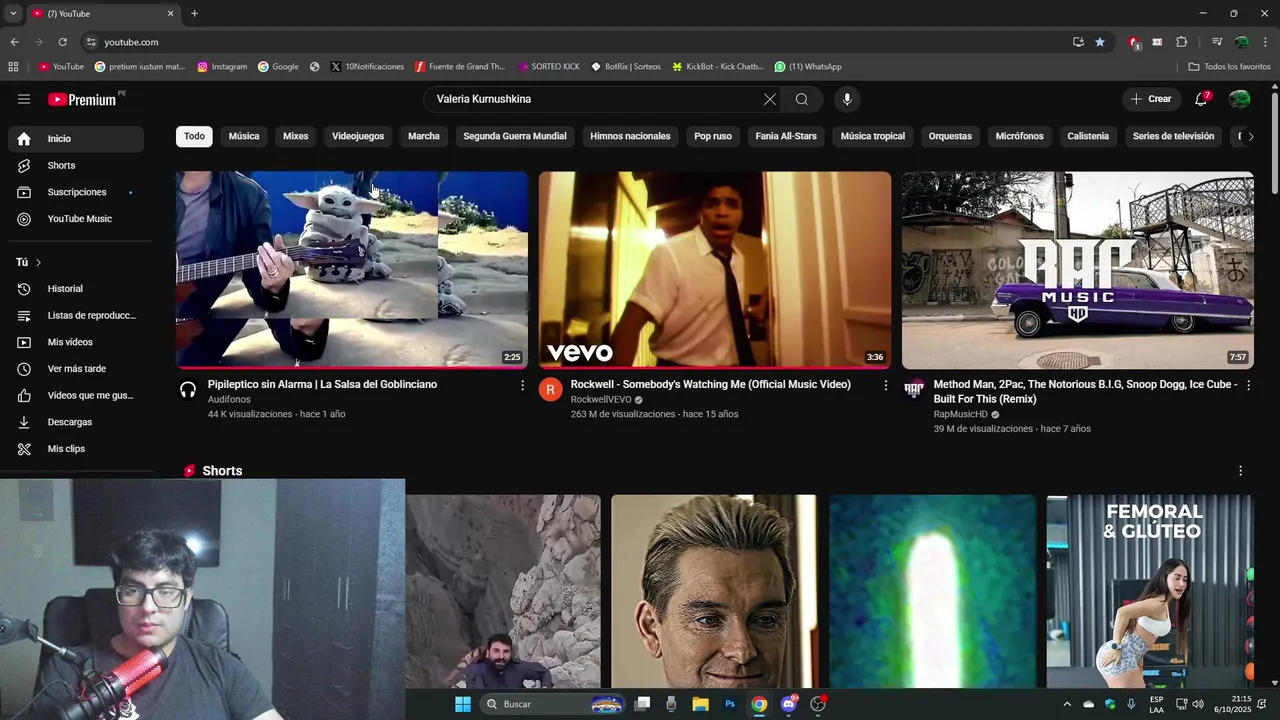Image resolution: width=1280 pixels, height=720 pixels.
Task: Open the RockwellVEVO channel avatar
Action: (551, 390)
